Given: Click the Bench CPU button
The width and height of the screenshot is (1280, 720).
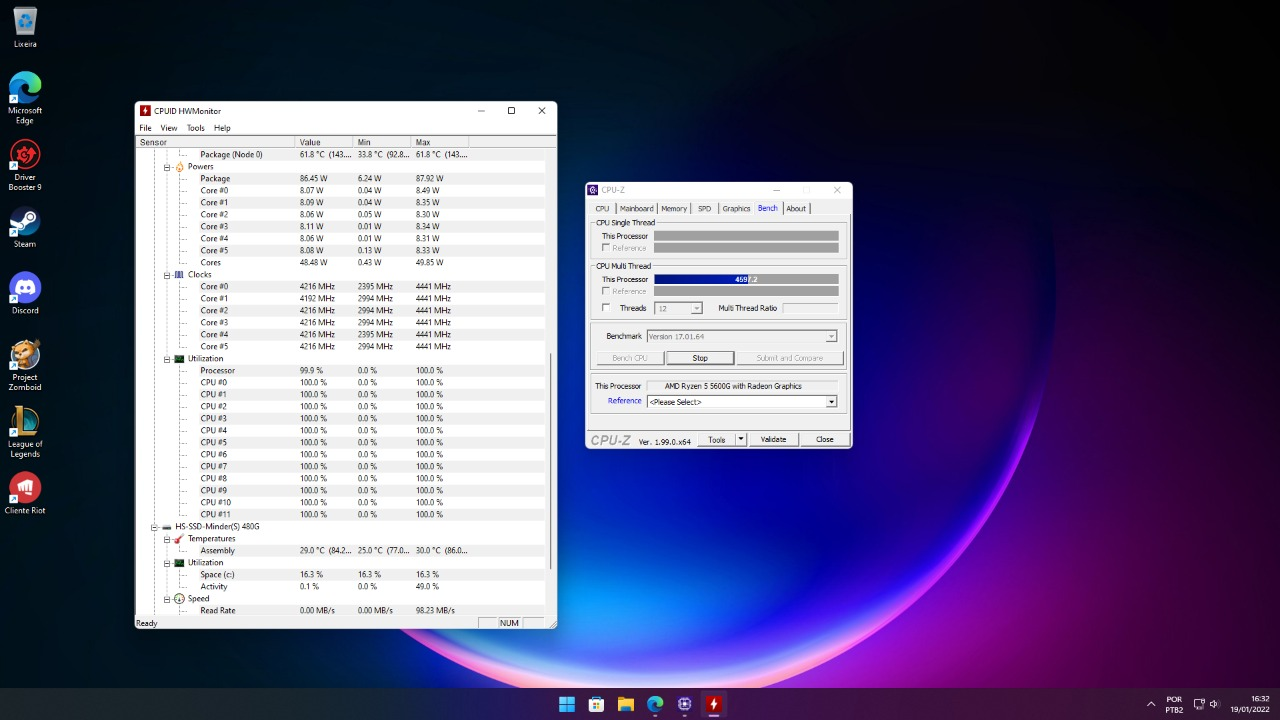Looking at the screenshot, I should [630, 358].
